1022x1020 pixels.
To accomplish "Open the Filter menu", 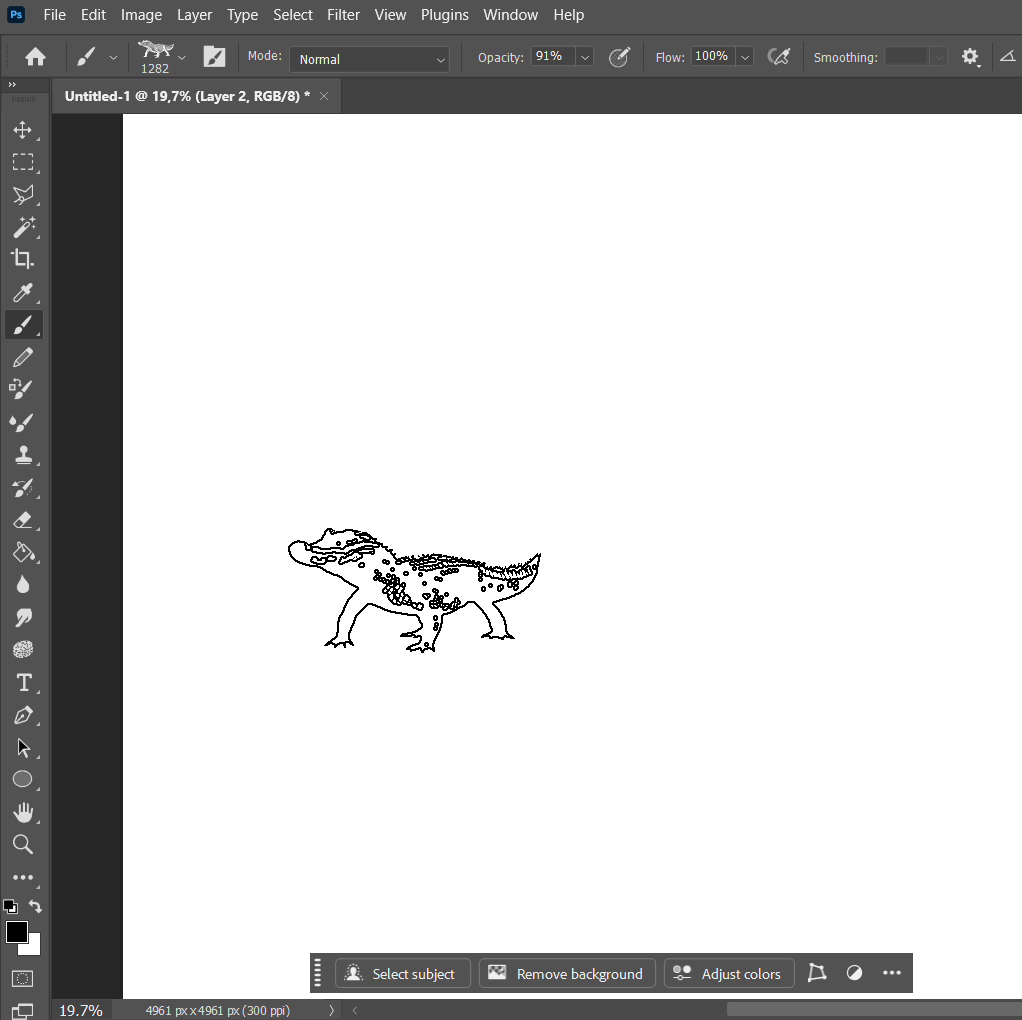I will pyautogui.click(x=343, y=15).
